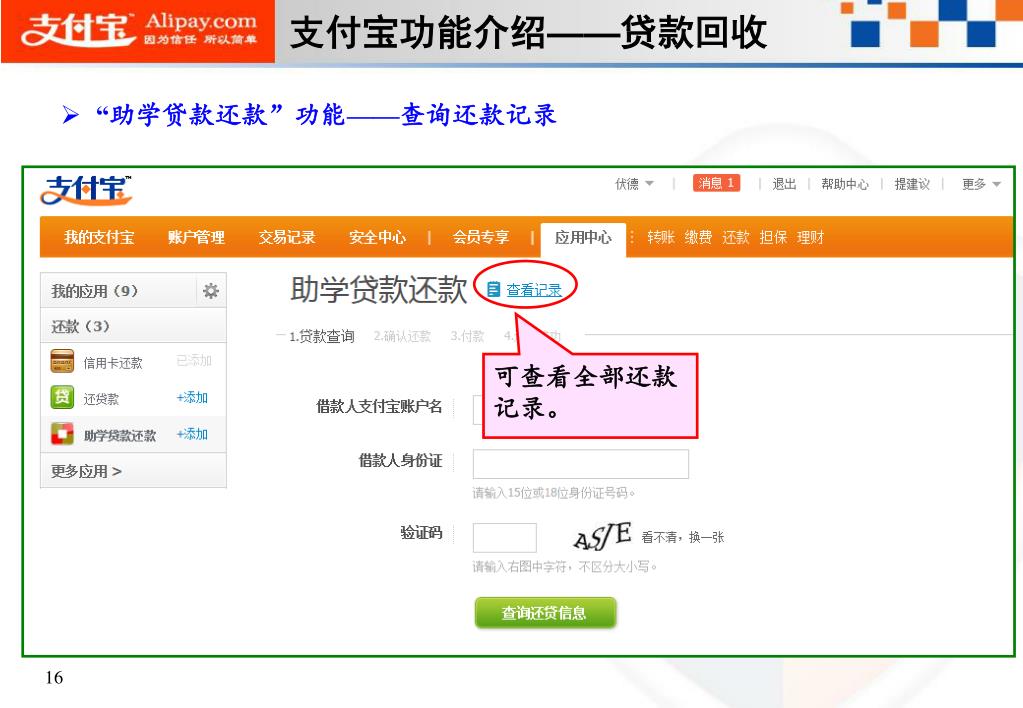Open the 帮助中心 link
Screen dimensions: 1023x708
click(x=845, y=184)
